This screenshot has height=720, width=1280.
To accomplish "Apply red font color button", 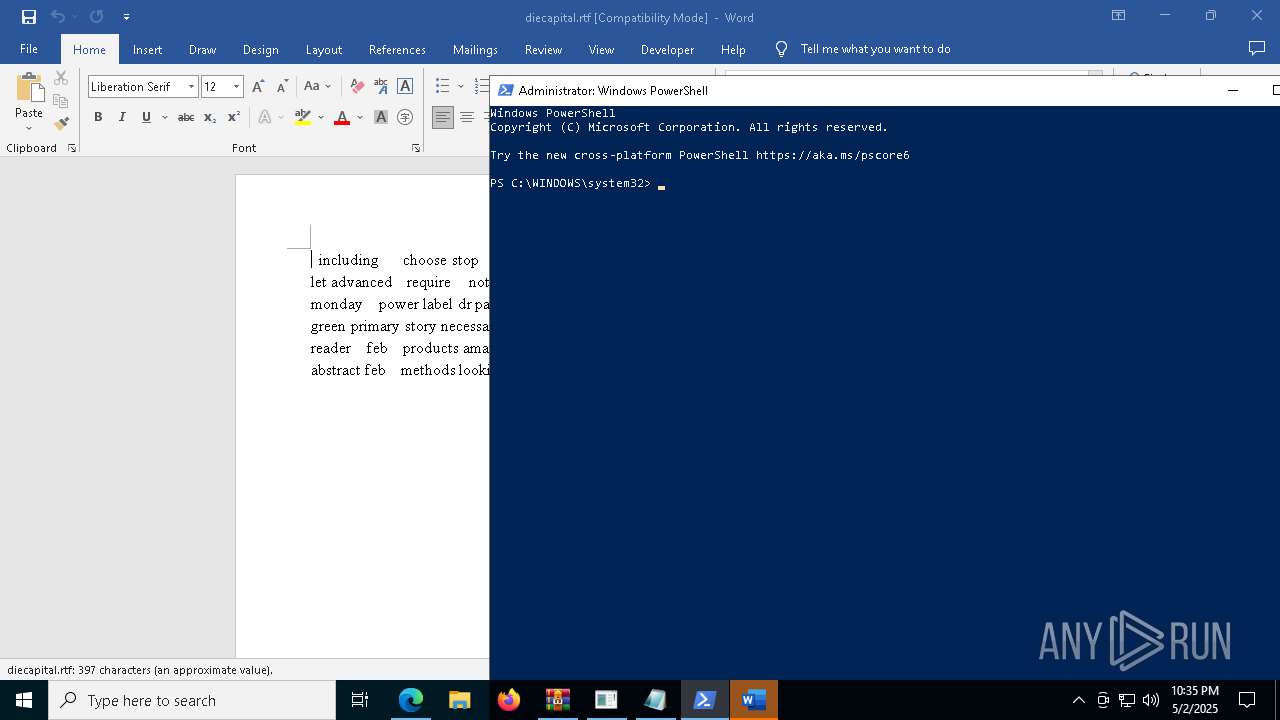I will (342, 117).
